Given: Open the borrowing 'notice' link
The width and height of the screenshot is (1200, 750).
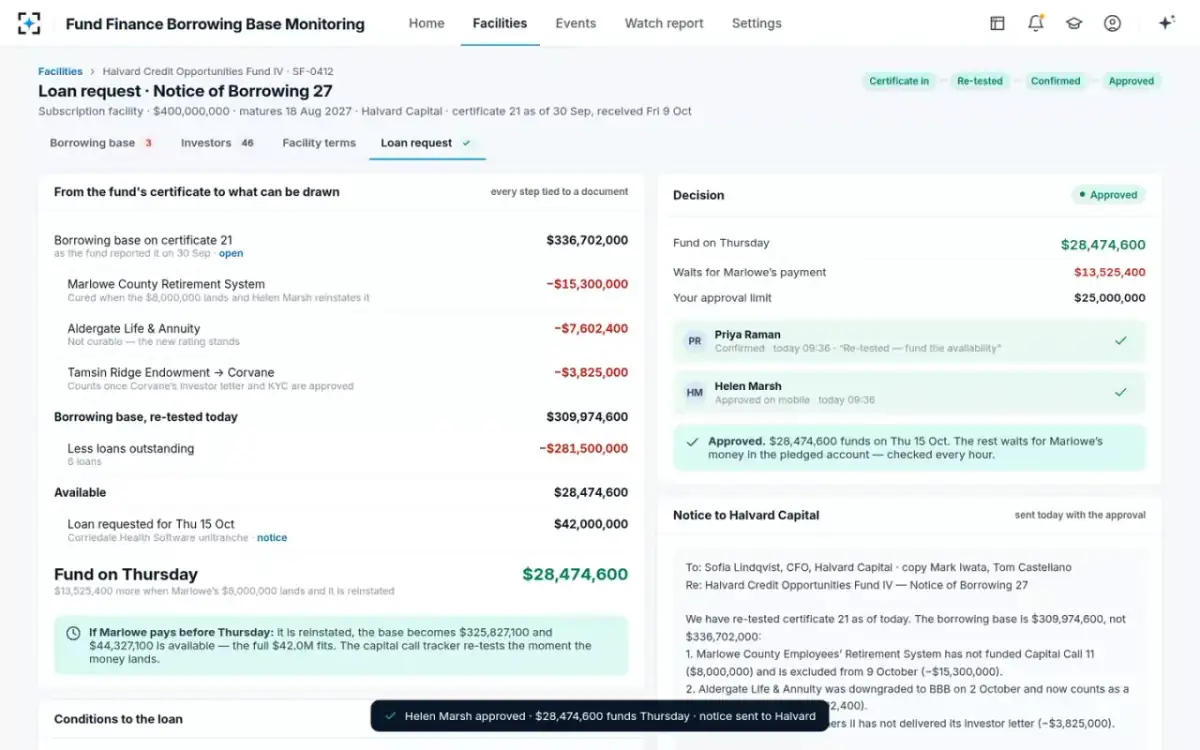Looking at the screenshot, I should pos(272,538).
